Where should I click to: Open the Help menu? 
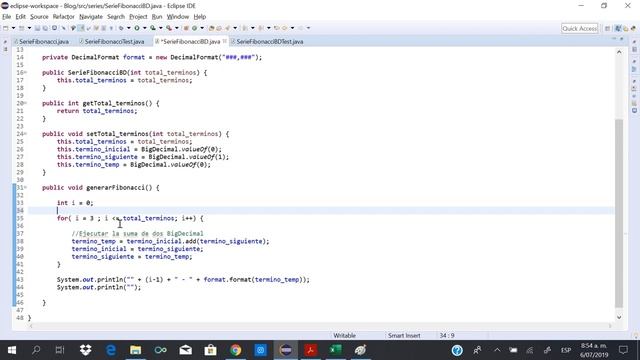tap(200, 17)
